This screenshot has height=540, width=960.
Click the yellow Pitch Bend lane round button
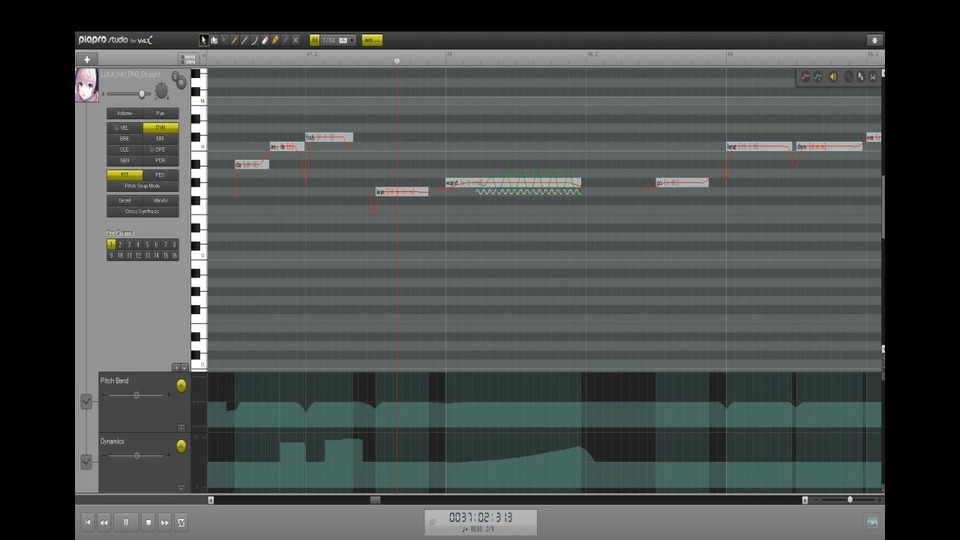(181, 385)
